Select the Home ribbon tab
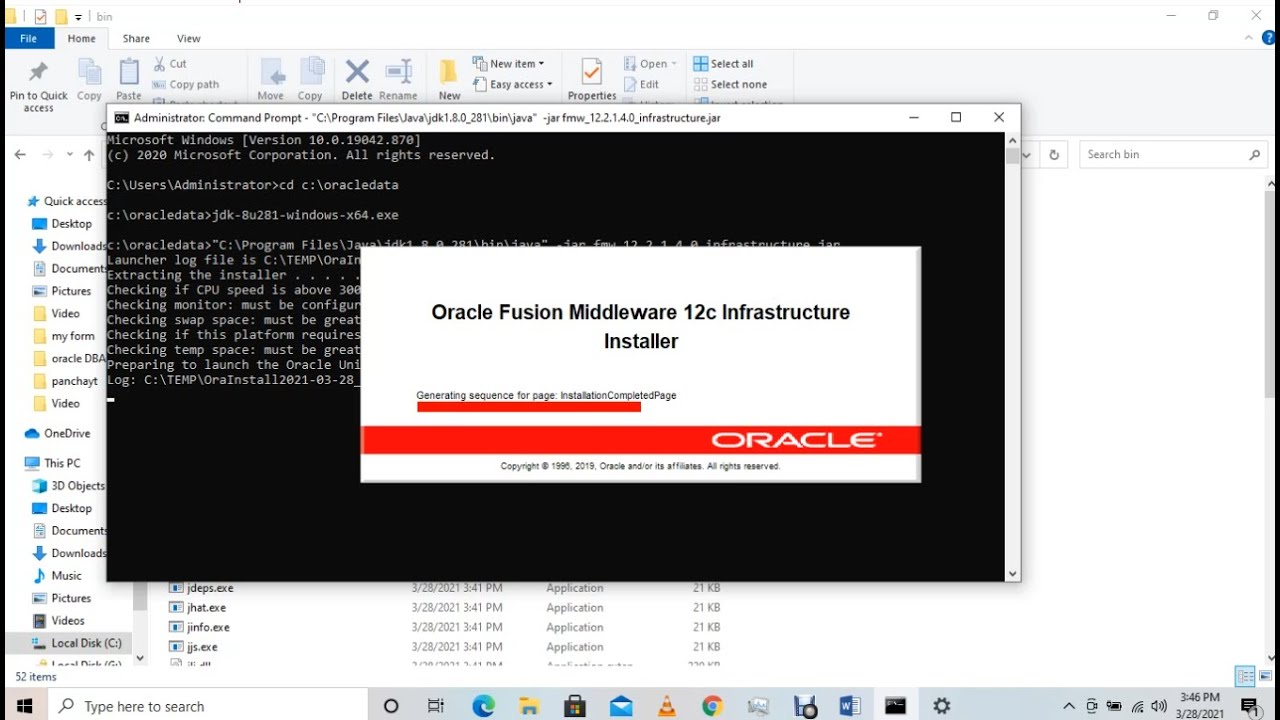 tap(82, 38)
